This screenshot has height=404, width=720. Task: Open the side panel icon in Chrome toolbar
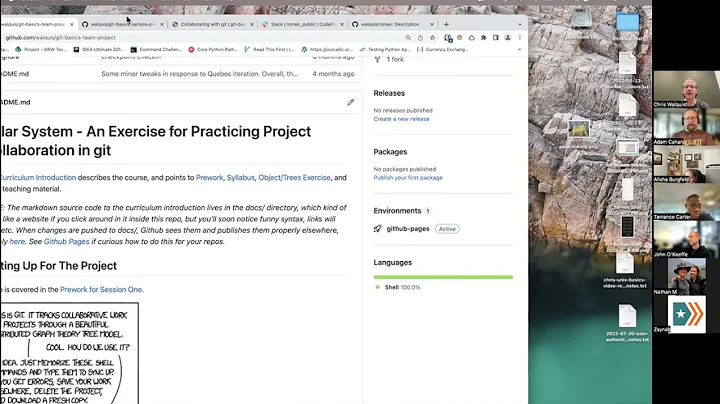pos(495,38)
